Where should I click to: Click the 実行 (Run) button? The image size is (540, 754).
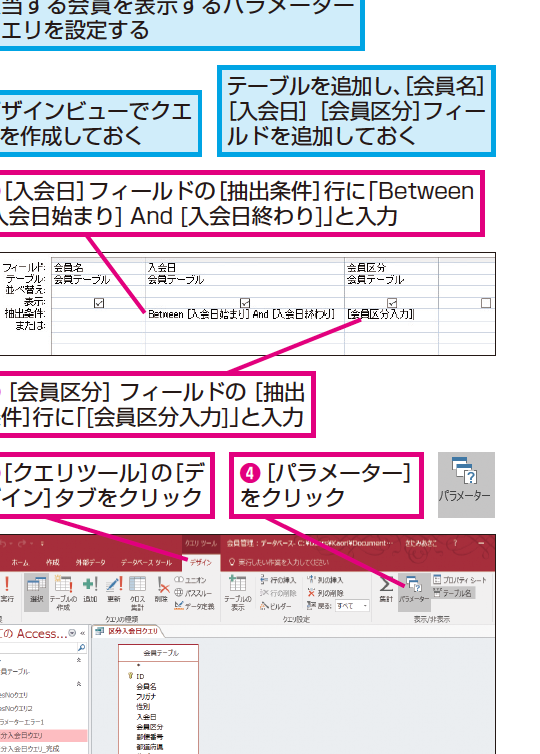(x=7, y=590)
